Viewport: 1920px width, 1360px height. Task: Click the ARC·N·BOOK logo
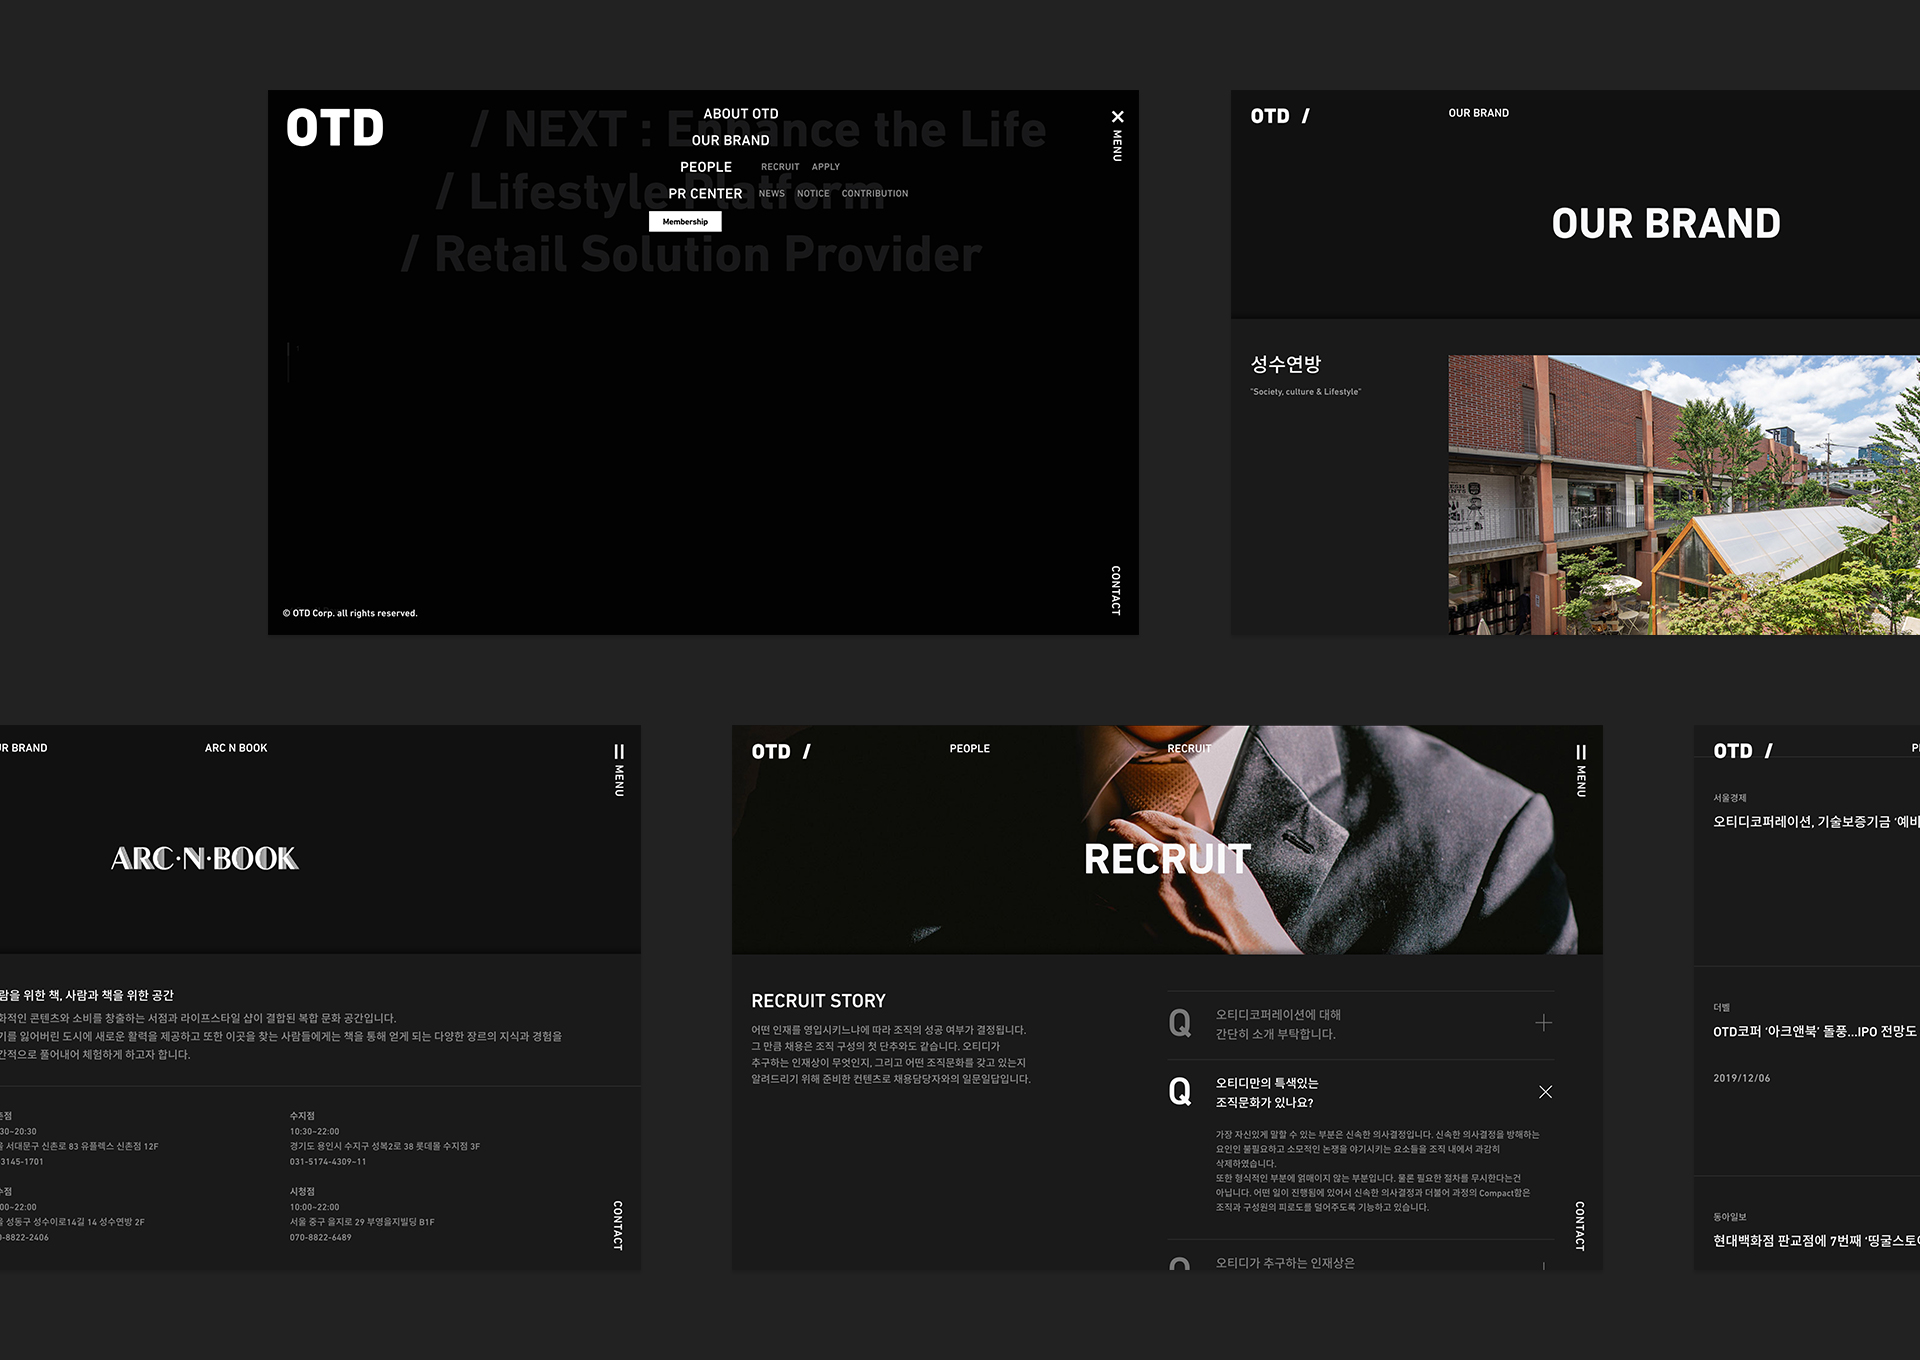click(205, 858)
